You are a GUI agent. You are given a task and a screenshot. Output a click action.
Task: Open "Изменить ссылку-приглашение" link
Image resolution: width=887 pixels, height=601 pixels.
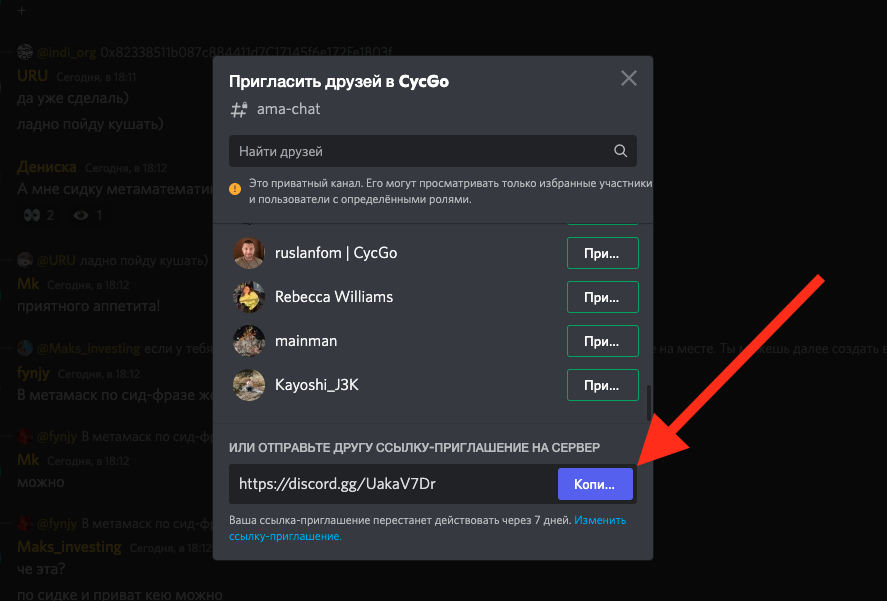600,520
